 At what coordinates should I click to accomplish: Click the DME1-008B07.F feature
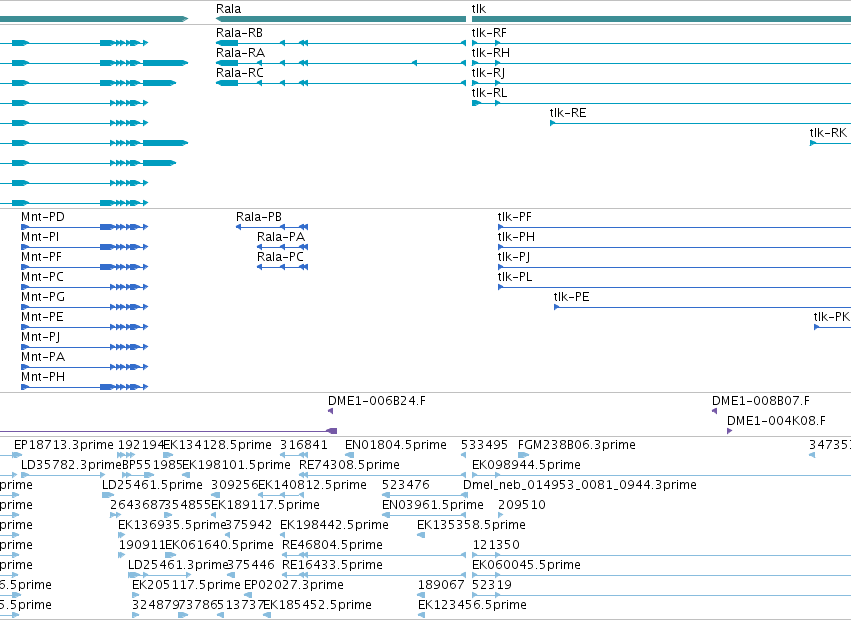tap(715, 411)
